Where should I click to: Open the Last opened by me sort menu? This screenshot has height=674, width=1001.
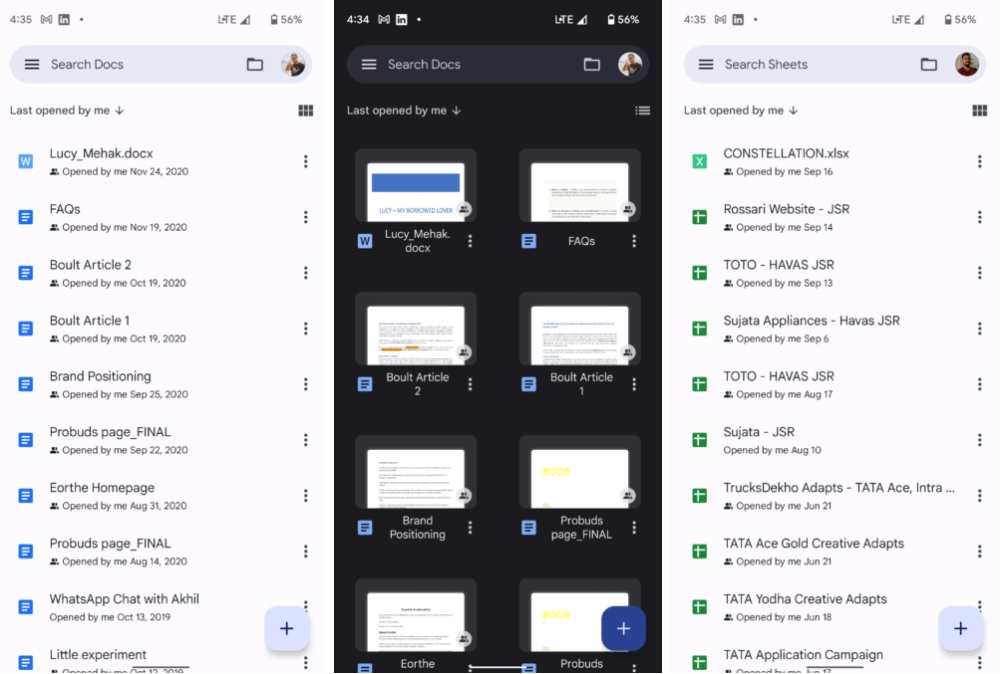[x=62, y=110]
